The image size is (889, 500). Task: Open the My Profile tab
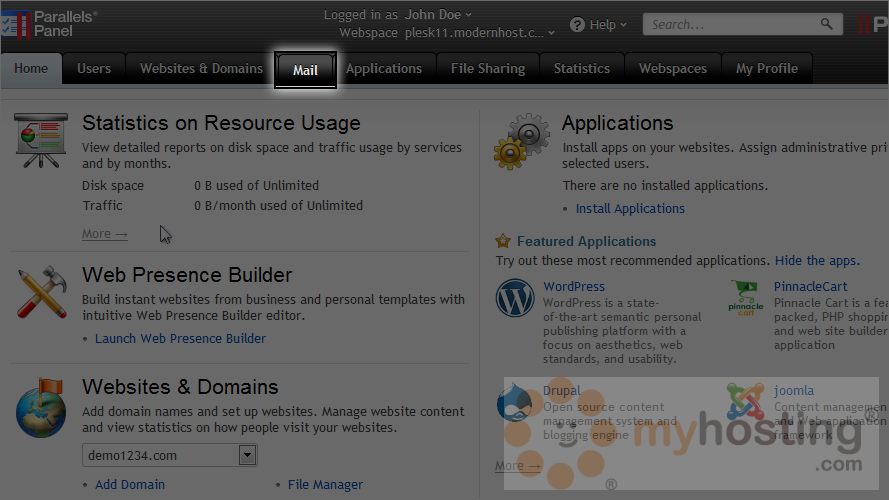[767, 69]
